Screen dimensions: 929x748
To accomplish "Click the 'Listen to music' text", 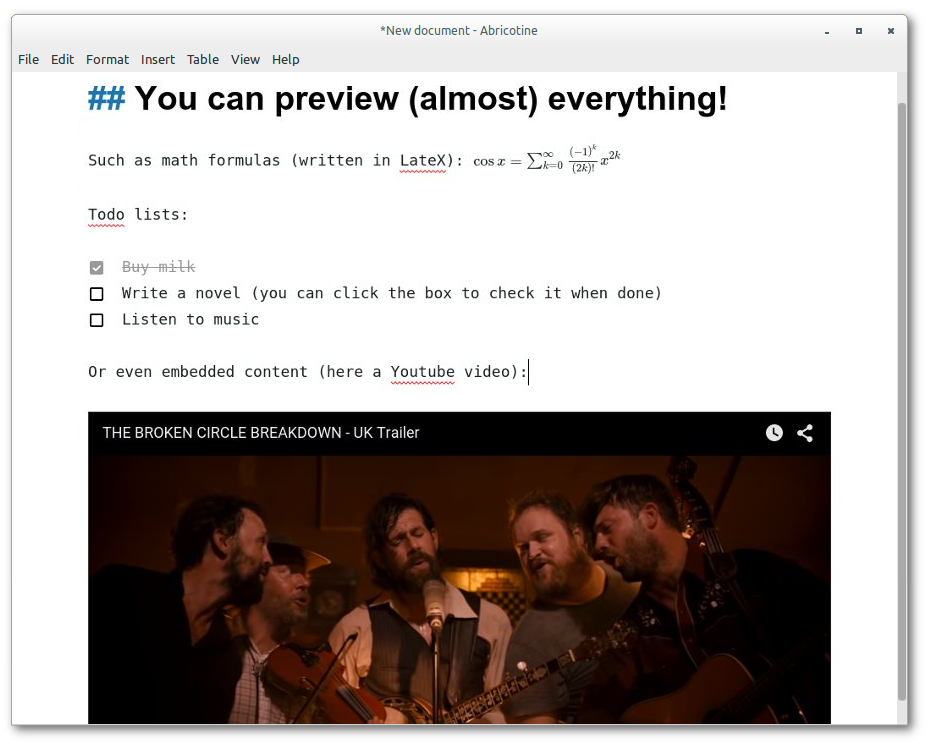I will [x=190, y=320].
